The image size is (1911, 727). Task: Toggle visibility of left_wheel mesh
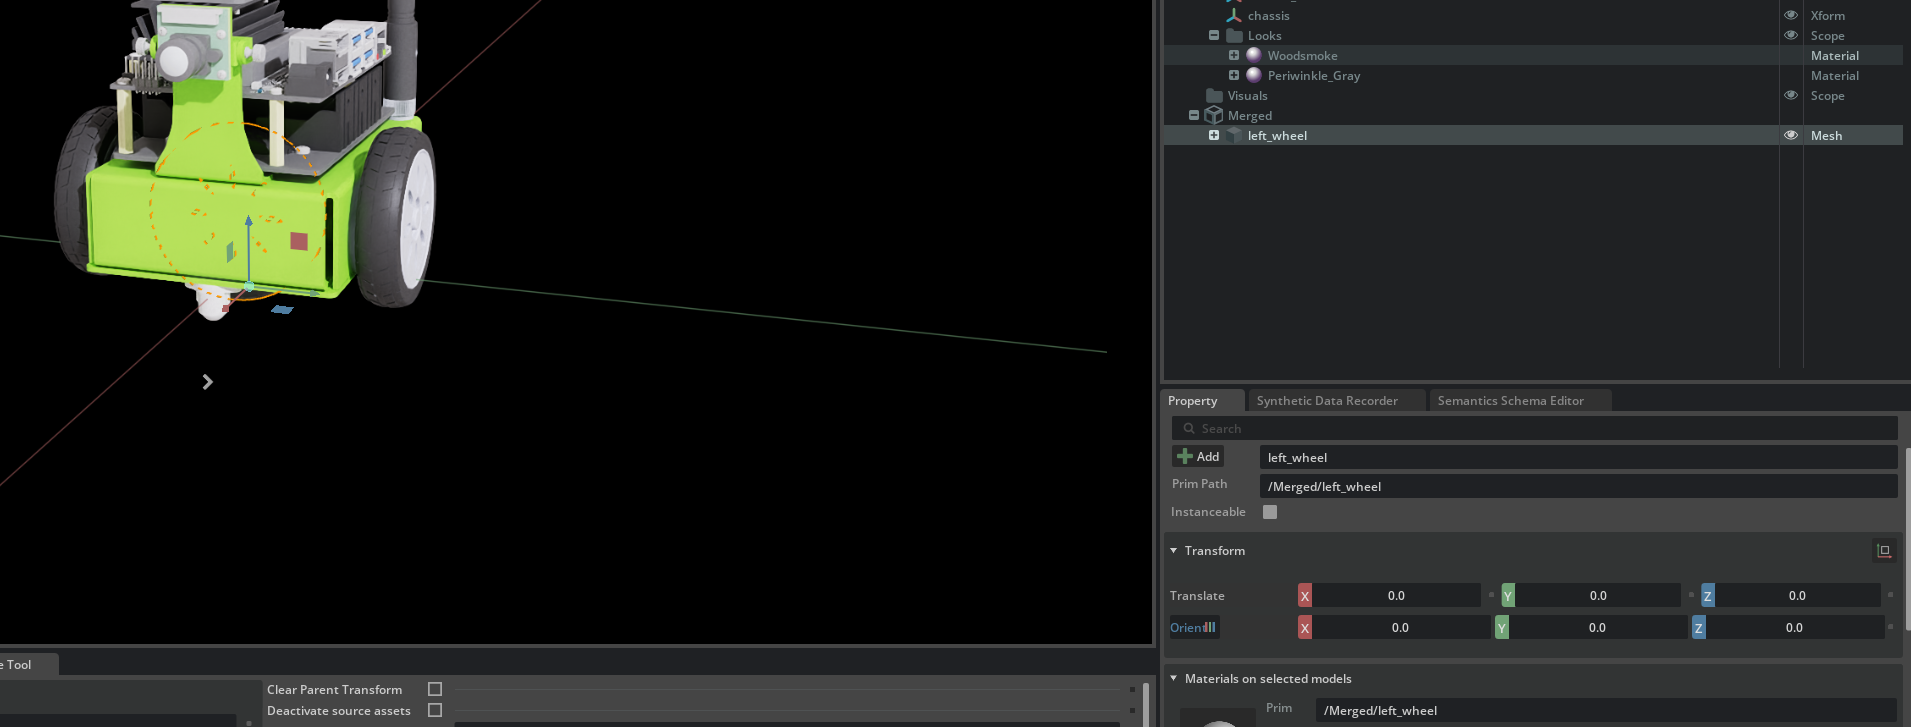(1791, 135)
